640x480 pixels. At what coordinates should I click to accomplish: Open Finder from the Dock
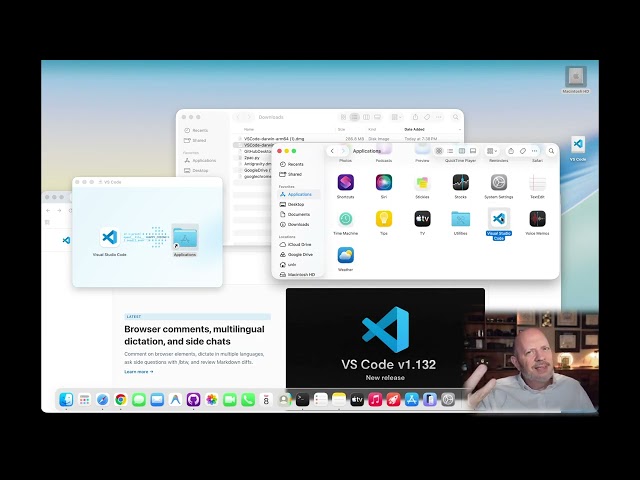pyautogui.click(x=66, y=400)
